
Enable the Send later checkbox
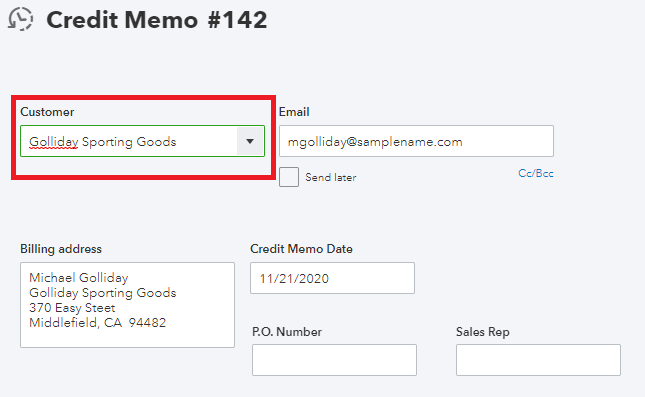click(289, 177)
